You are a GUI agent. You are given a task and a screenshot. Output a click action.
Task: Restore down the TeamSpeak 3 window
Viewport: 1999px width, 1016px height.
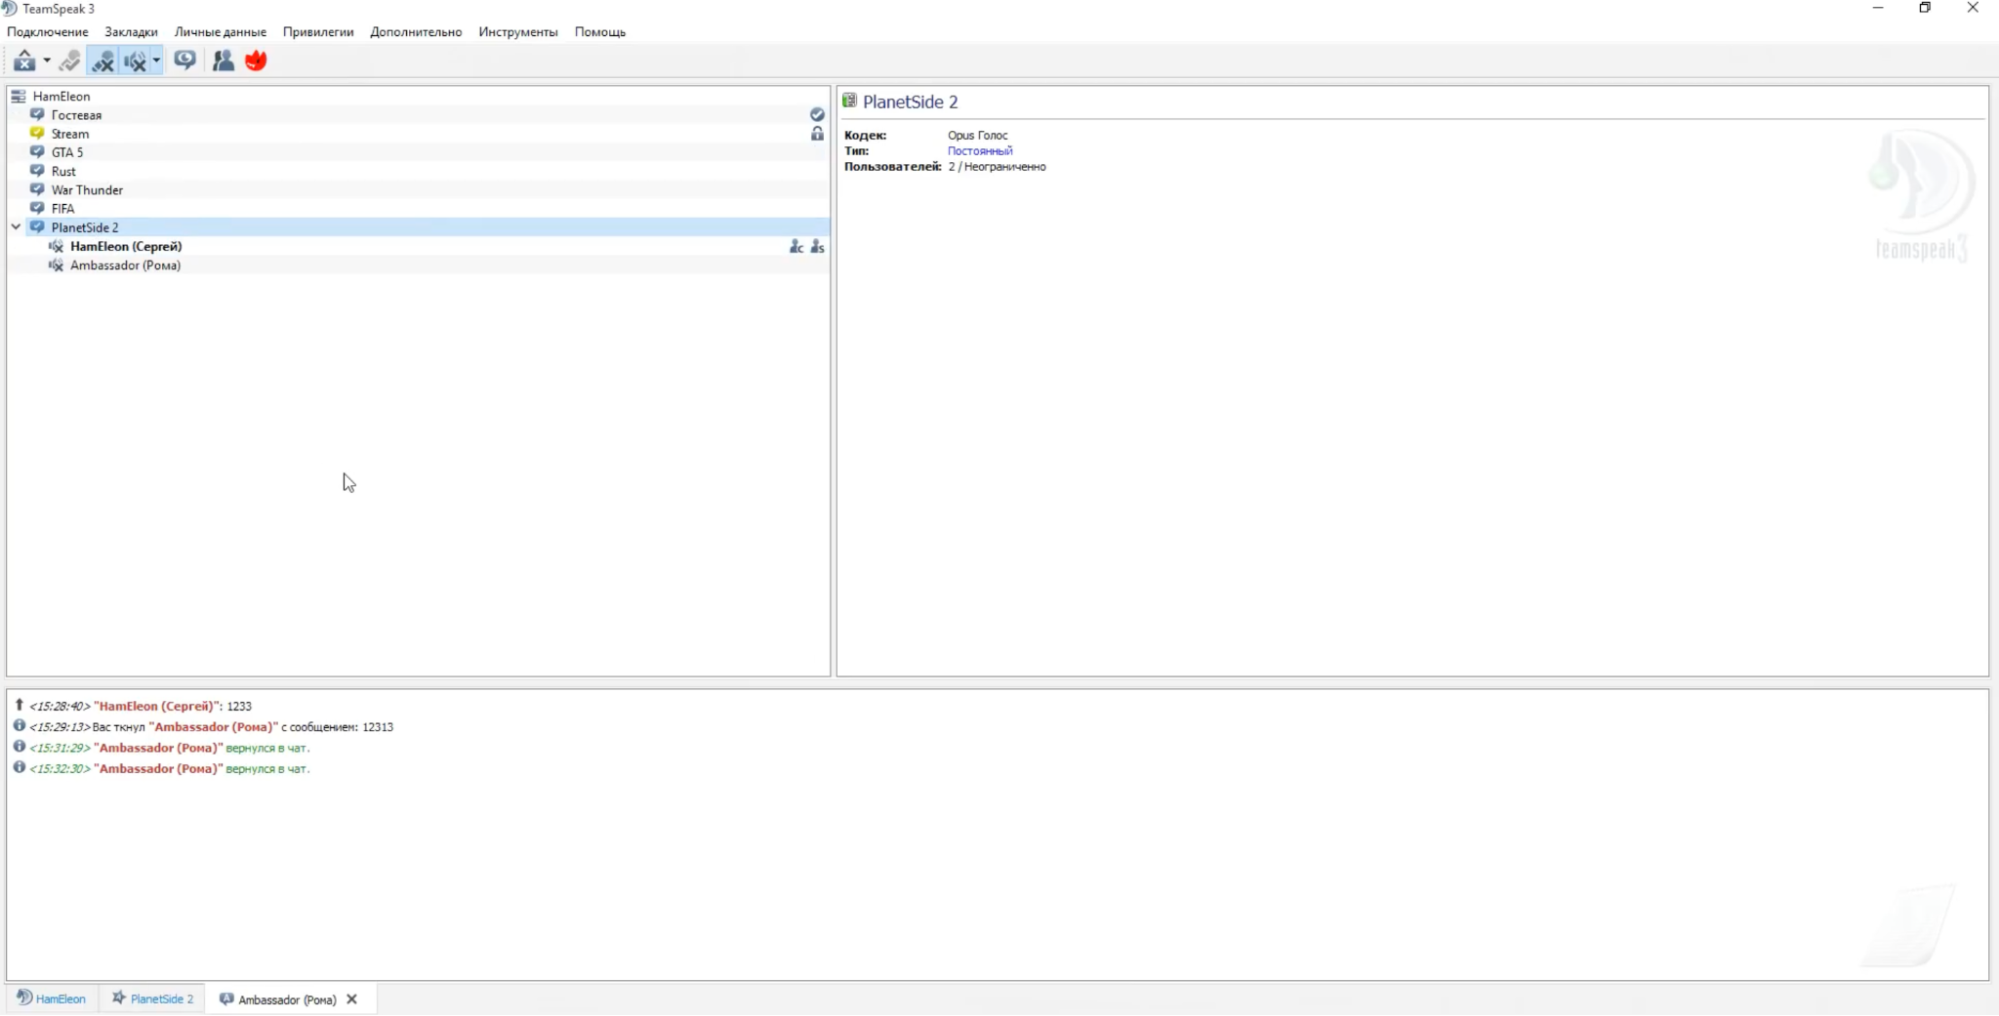(1925, 8)
